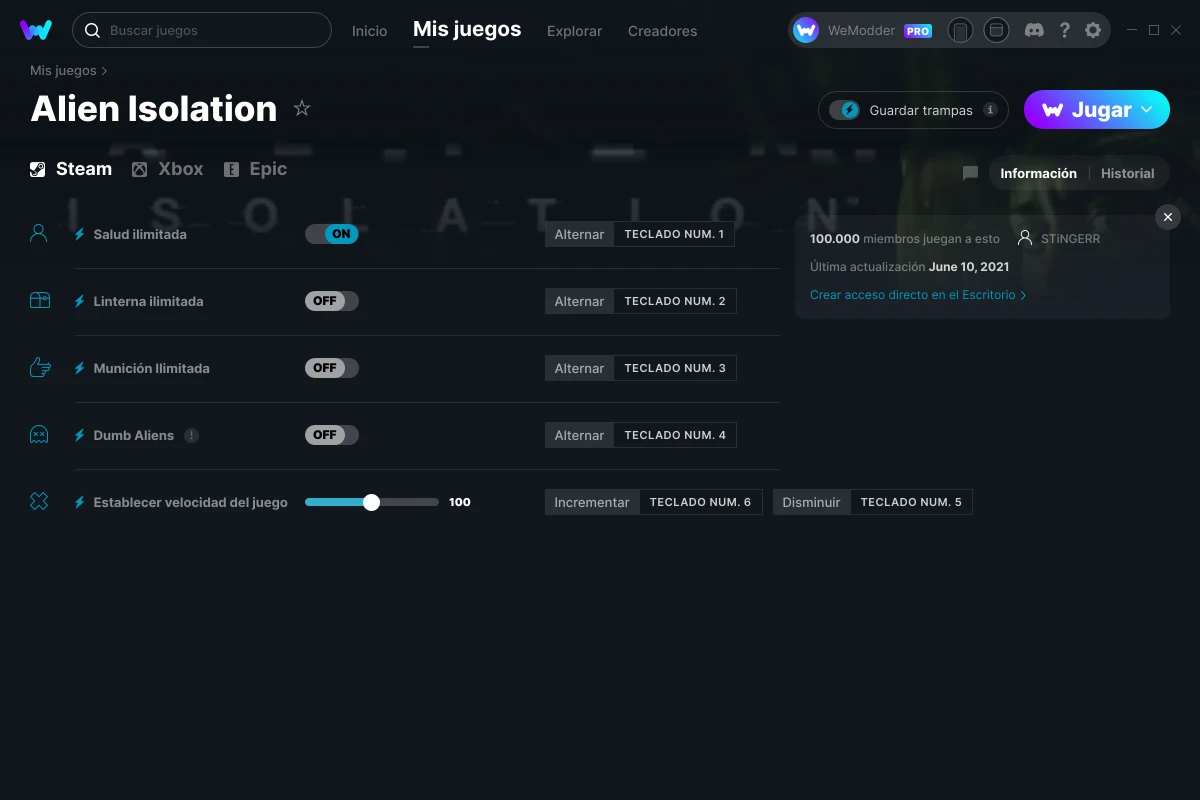
Task: Open the Discord icon link
Action: tap(1035, 30)
